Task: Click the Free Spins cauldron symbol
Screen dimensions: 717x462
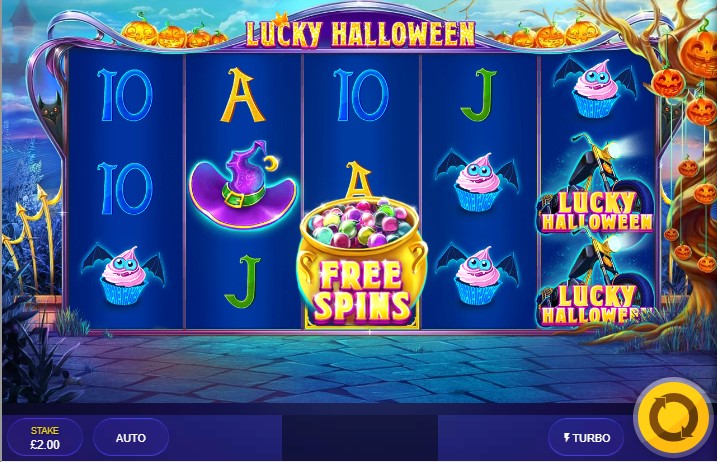Action: 362,263
